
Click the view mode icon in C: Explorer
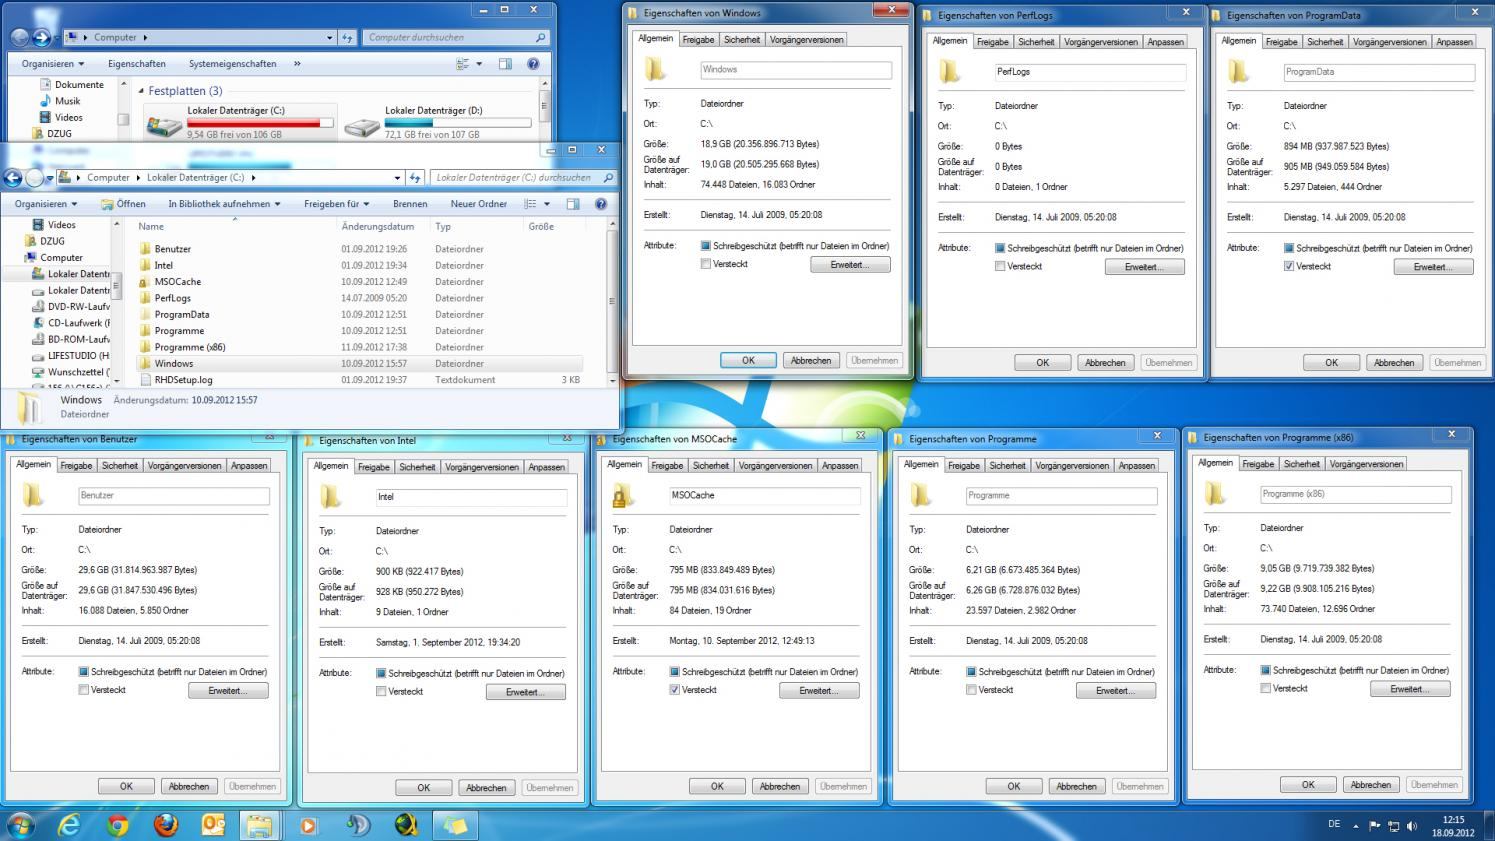(530, 204)
